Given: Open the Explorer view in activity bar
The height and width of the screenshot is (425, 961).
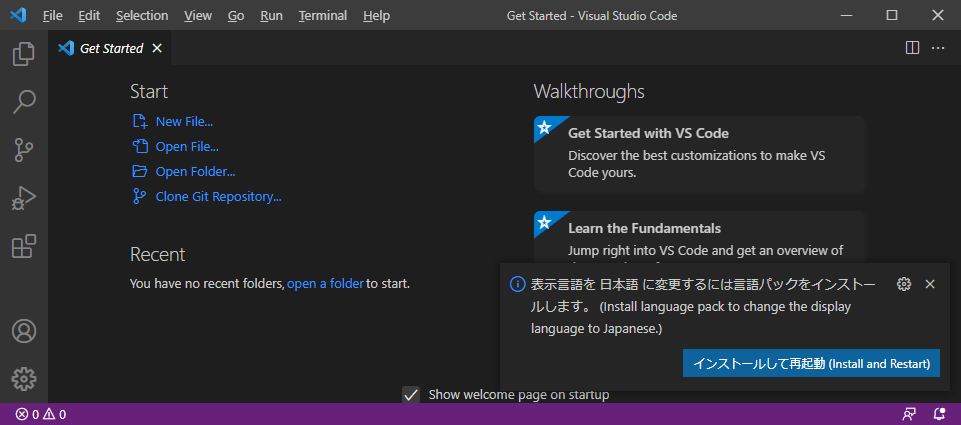Looking at the screenshot, I should pyautogui.click(x=24, y=54).
